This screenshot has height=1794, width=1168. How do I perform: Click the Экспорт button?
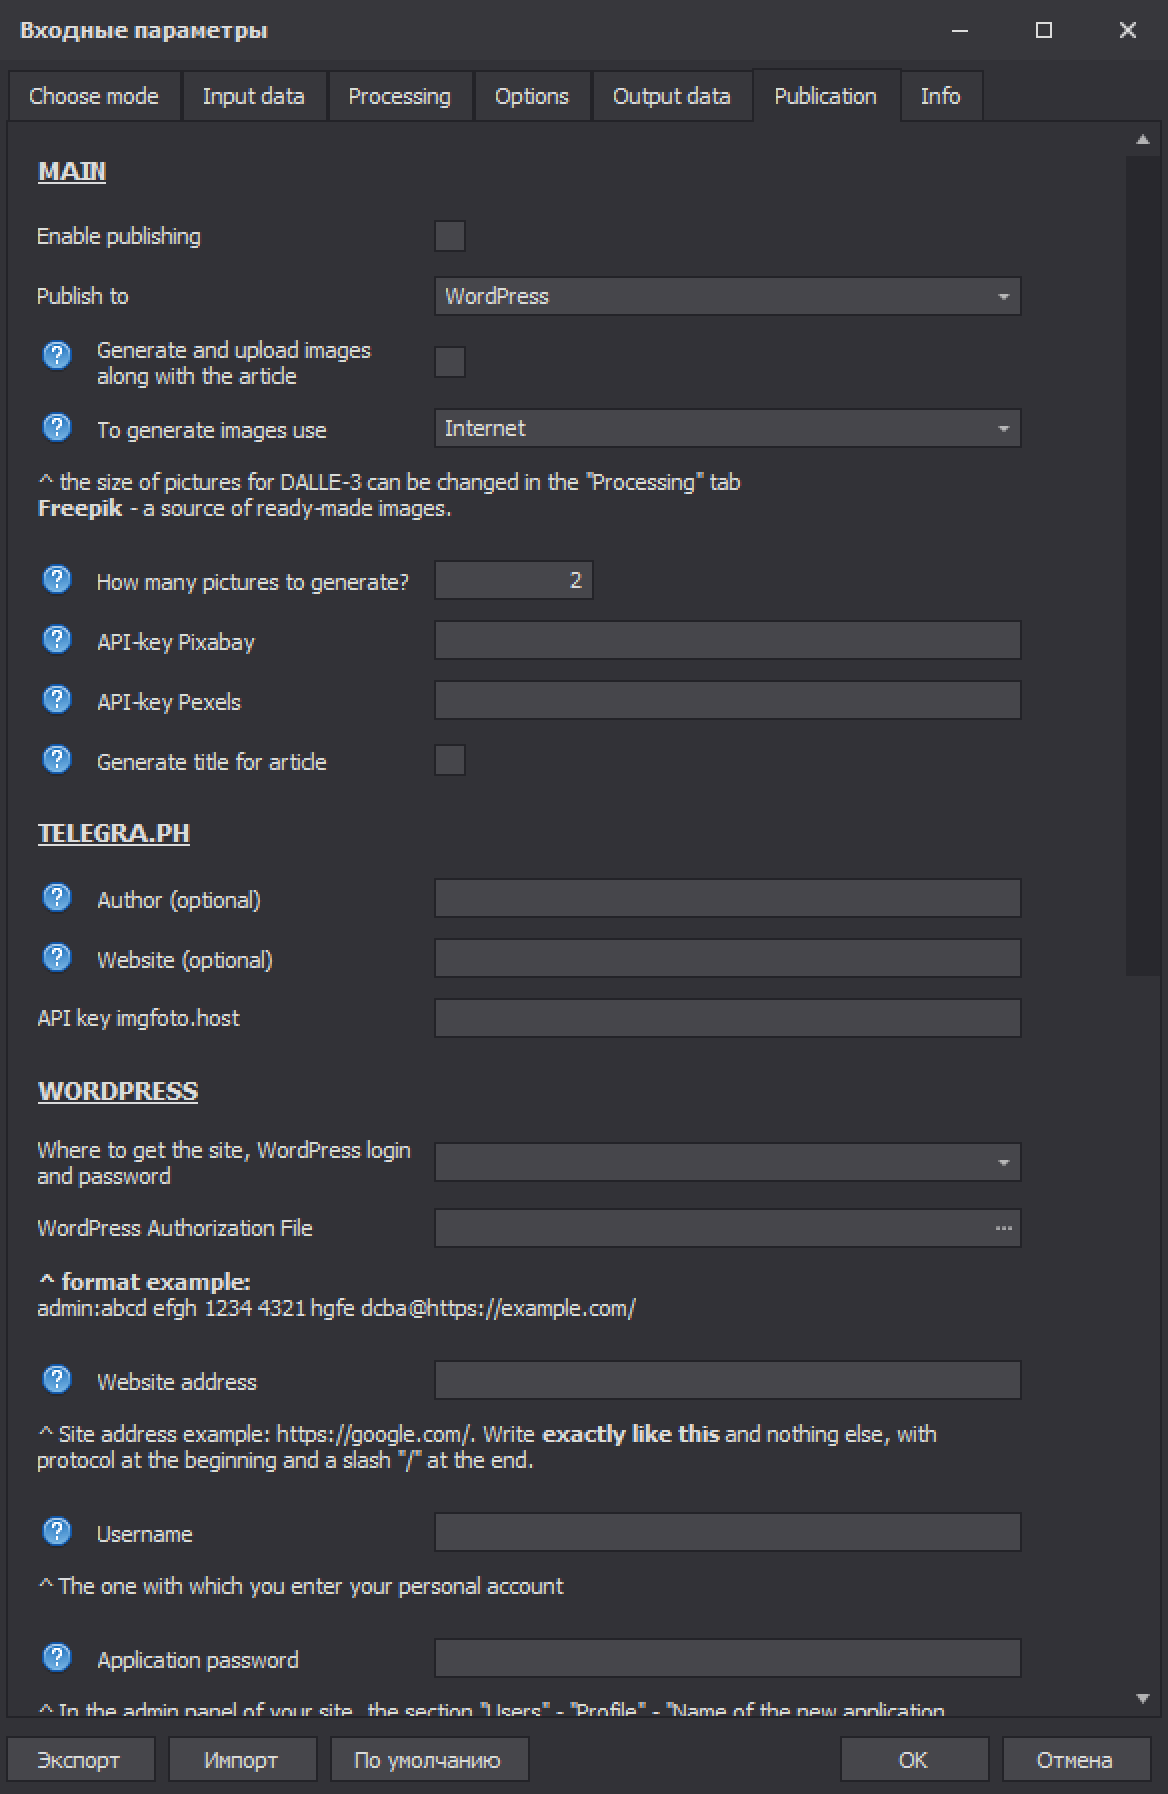[x=81, y=1760]
